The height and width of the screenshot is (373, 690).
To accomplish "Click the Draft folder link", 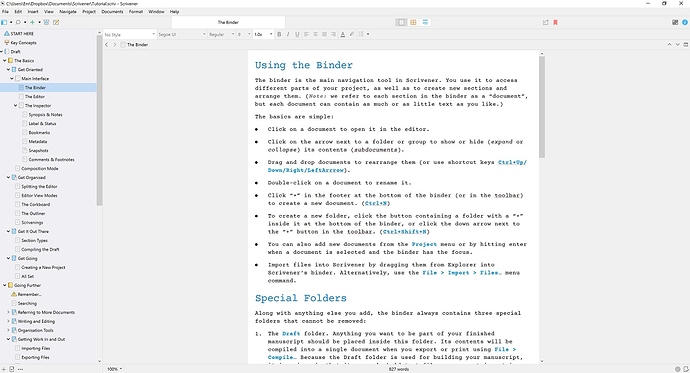I will tap(291, 333).
